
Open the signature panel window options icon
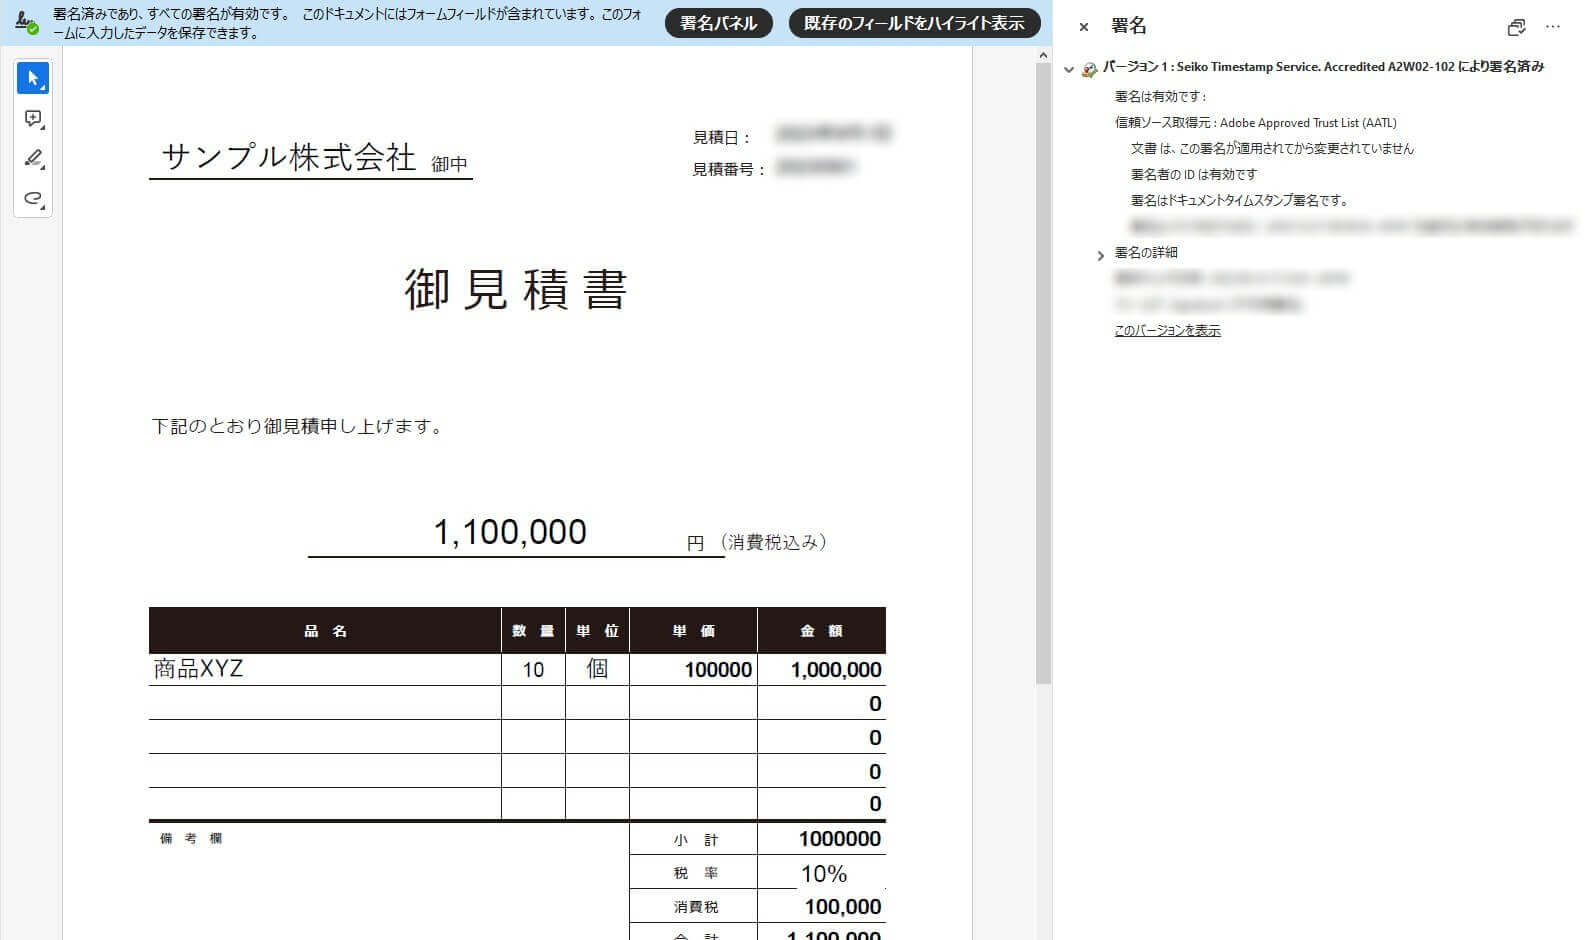1516,27
